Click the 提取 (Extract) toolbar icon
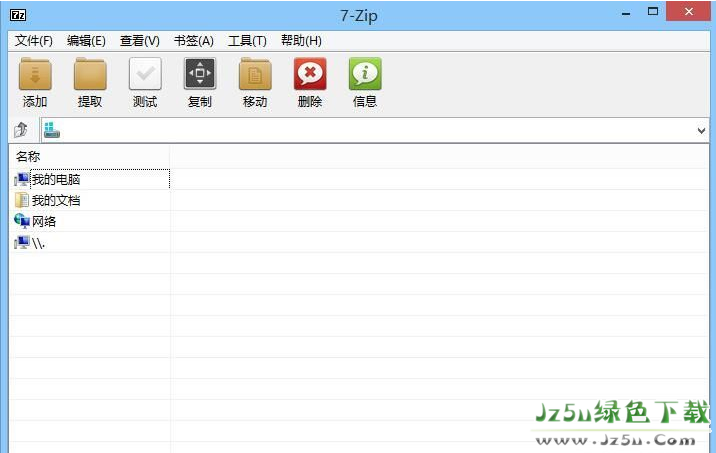This screenshot has width=716, height=453. click(x=90, y=74)
